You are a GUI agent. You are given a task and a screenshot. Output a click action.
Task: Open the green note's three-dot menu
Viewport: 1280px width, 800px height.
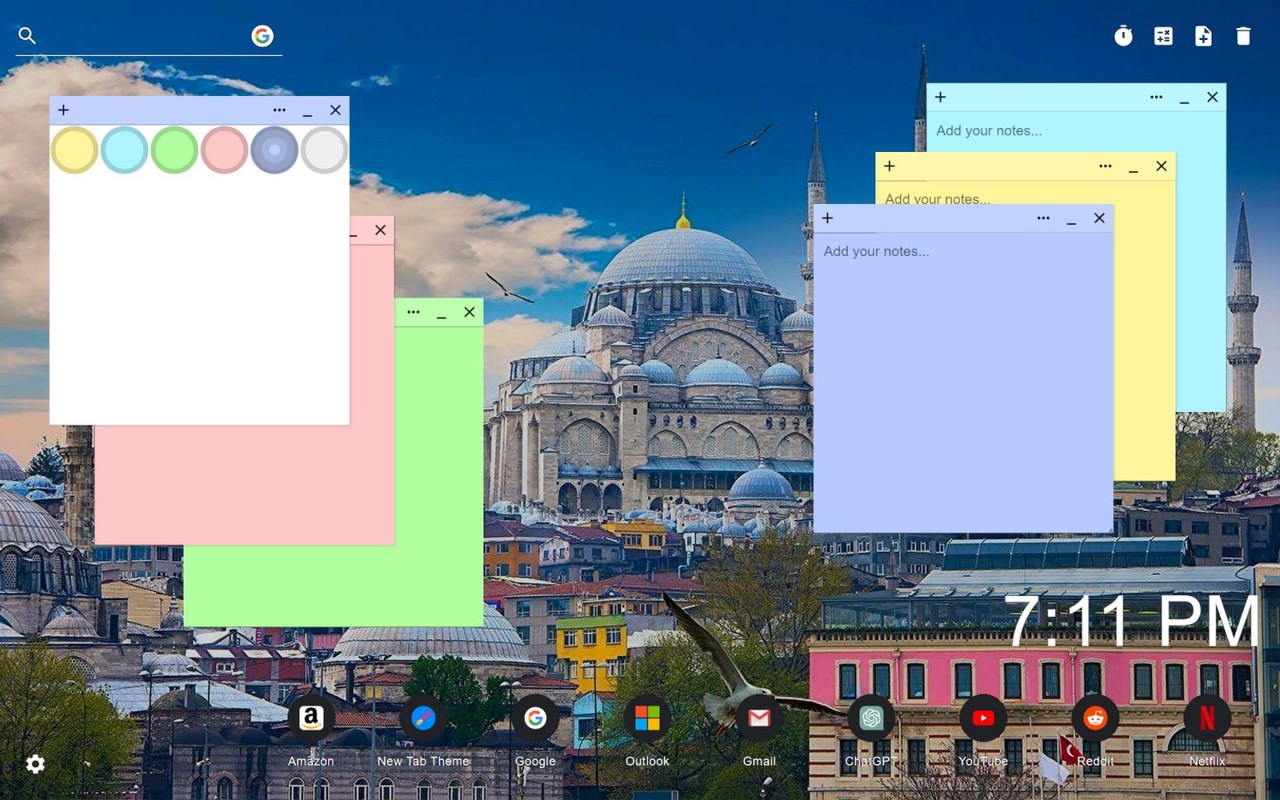[x=413, y=312]
